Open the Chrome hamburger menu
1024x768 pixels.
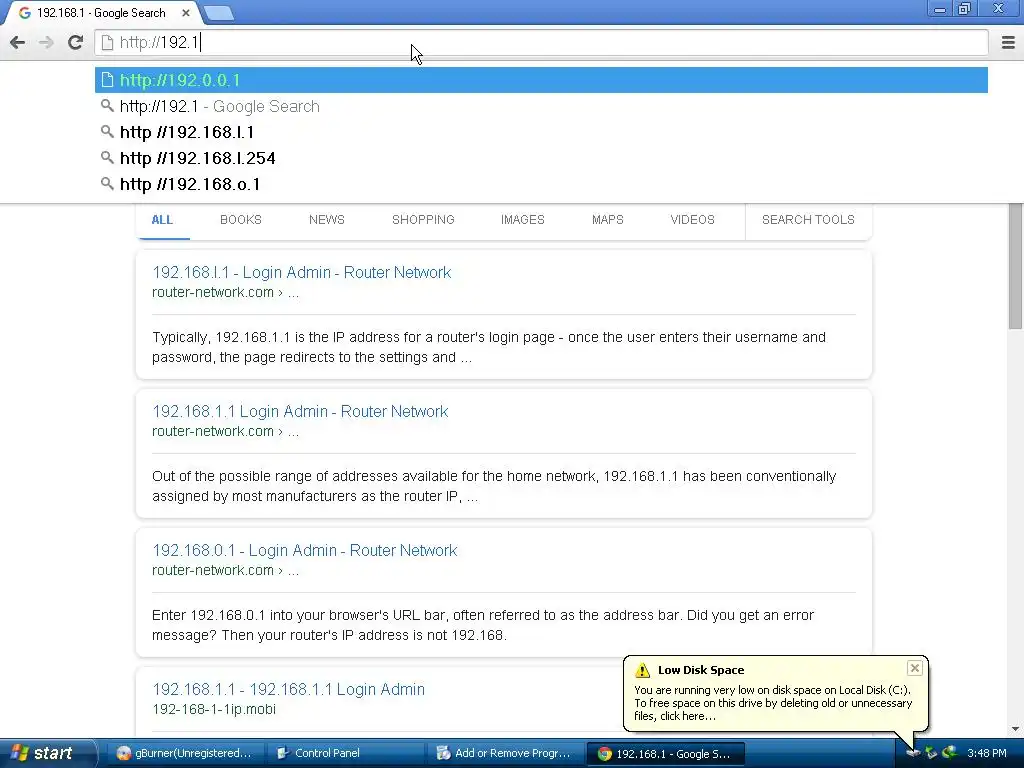[x=1008, y=42]
